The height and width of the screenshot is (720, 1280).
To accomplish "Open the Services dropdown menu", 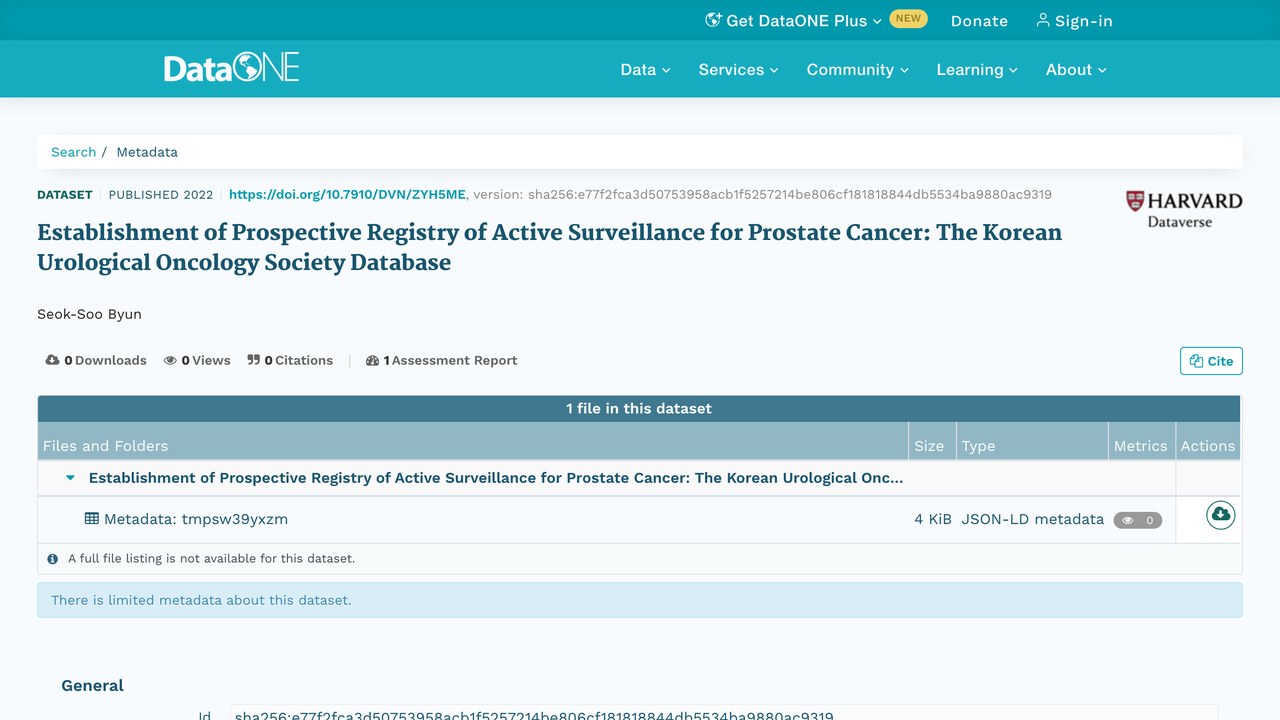I will pos(738,69).
